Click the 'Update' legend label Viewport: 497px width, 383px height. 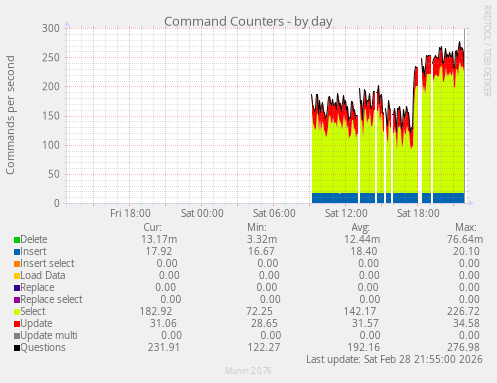[x=36, y=323]
